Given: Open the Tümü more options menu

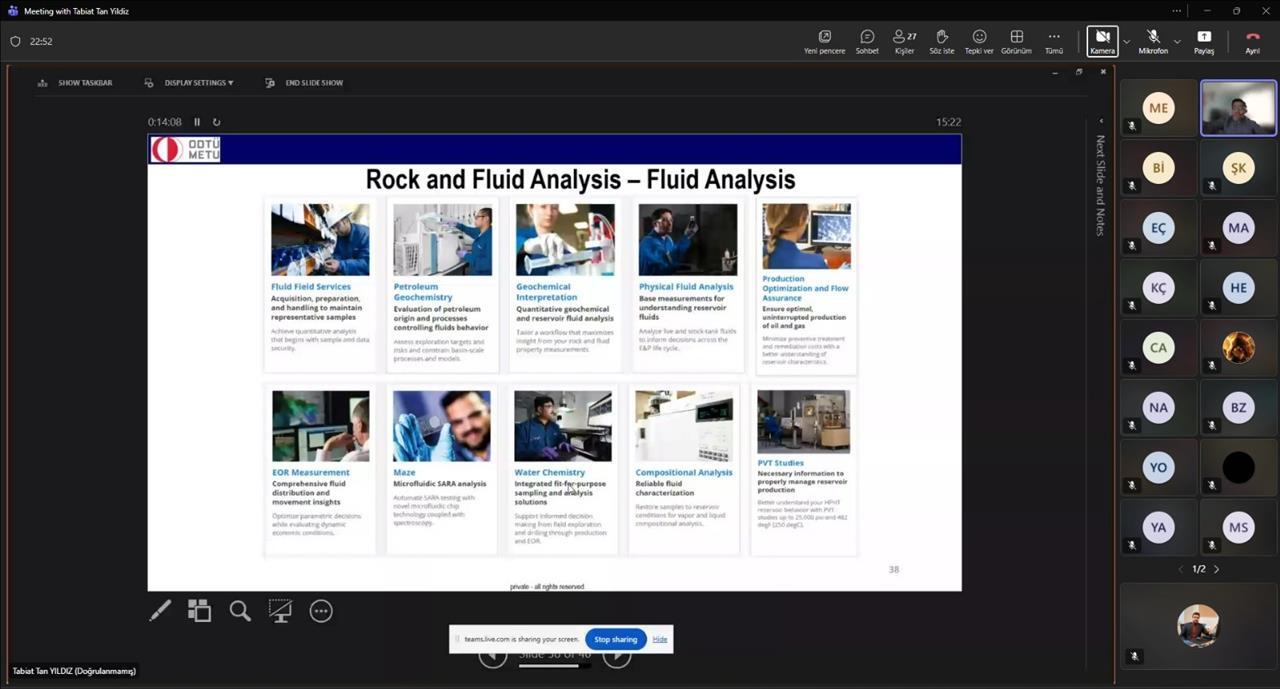Looking at the screenshot, I should [x=1053, y=41].
